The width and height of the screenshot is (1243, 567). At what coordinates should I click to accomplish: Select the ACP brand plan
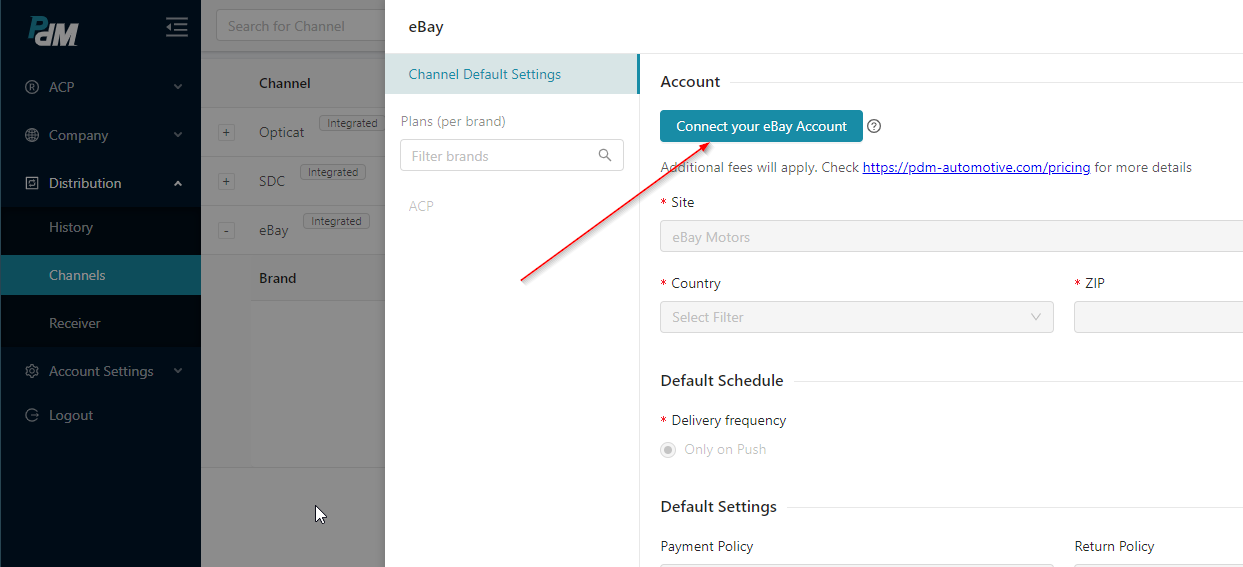(x=421, y=206)
